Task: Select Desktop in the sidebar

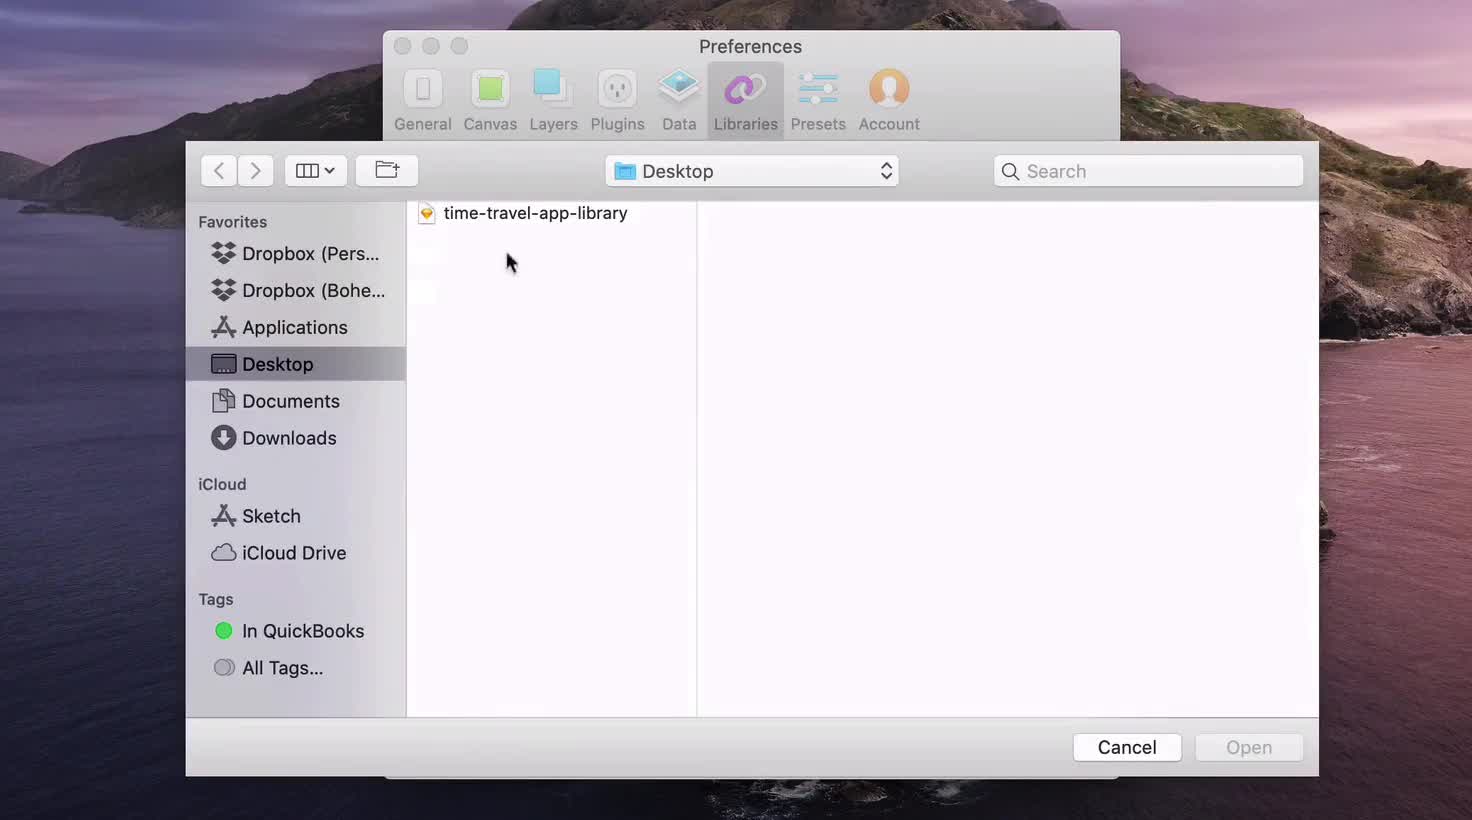Action: 296,364
